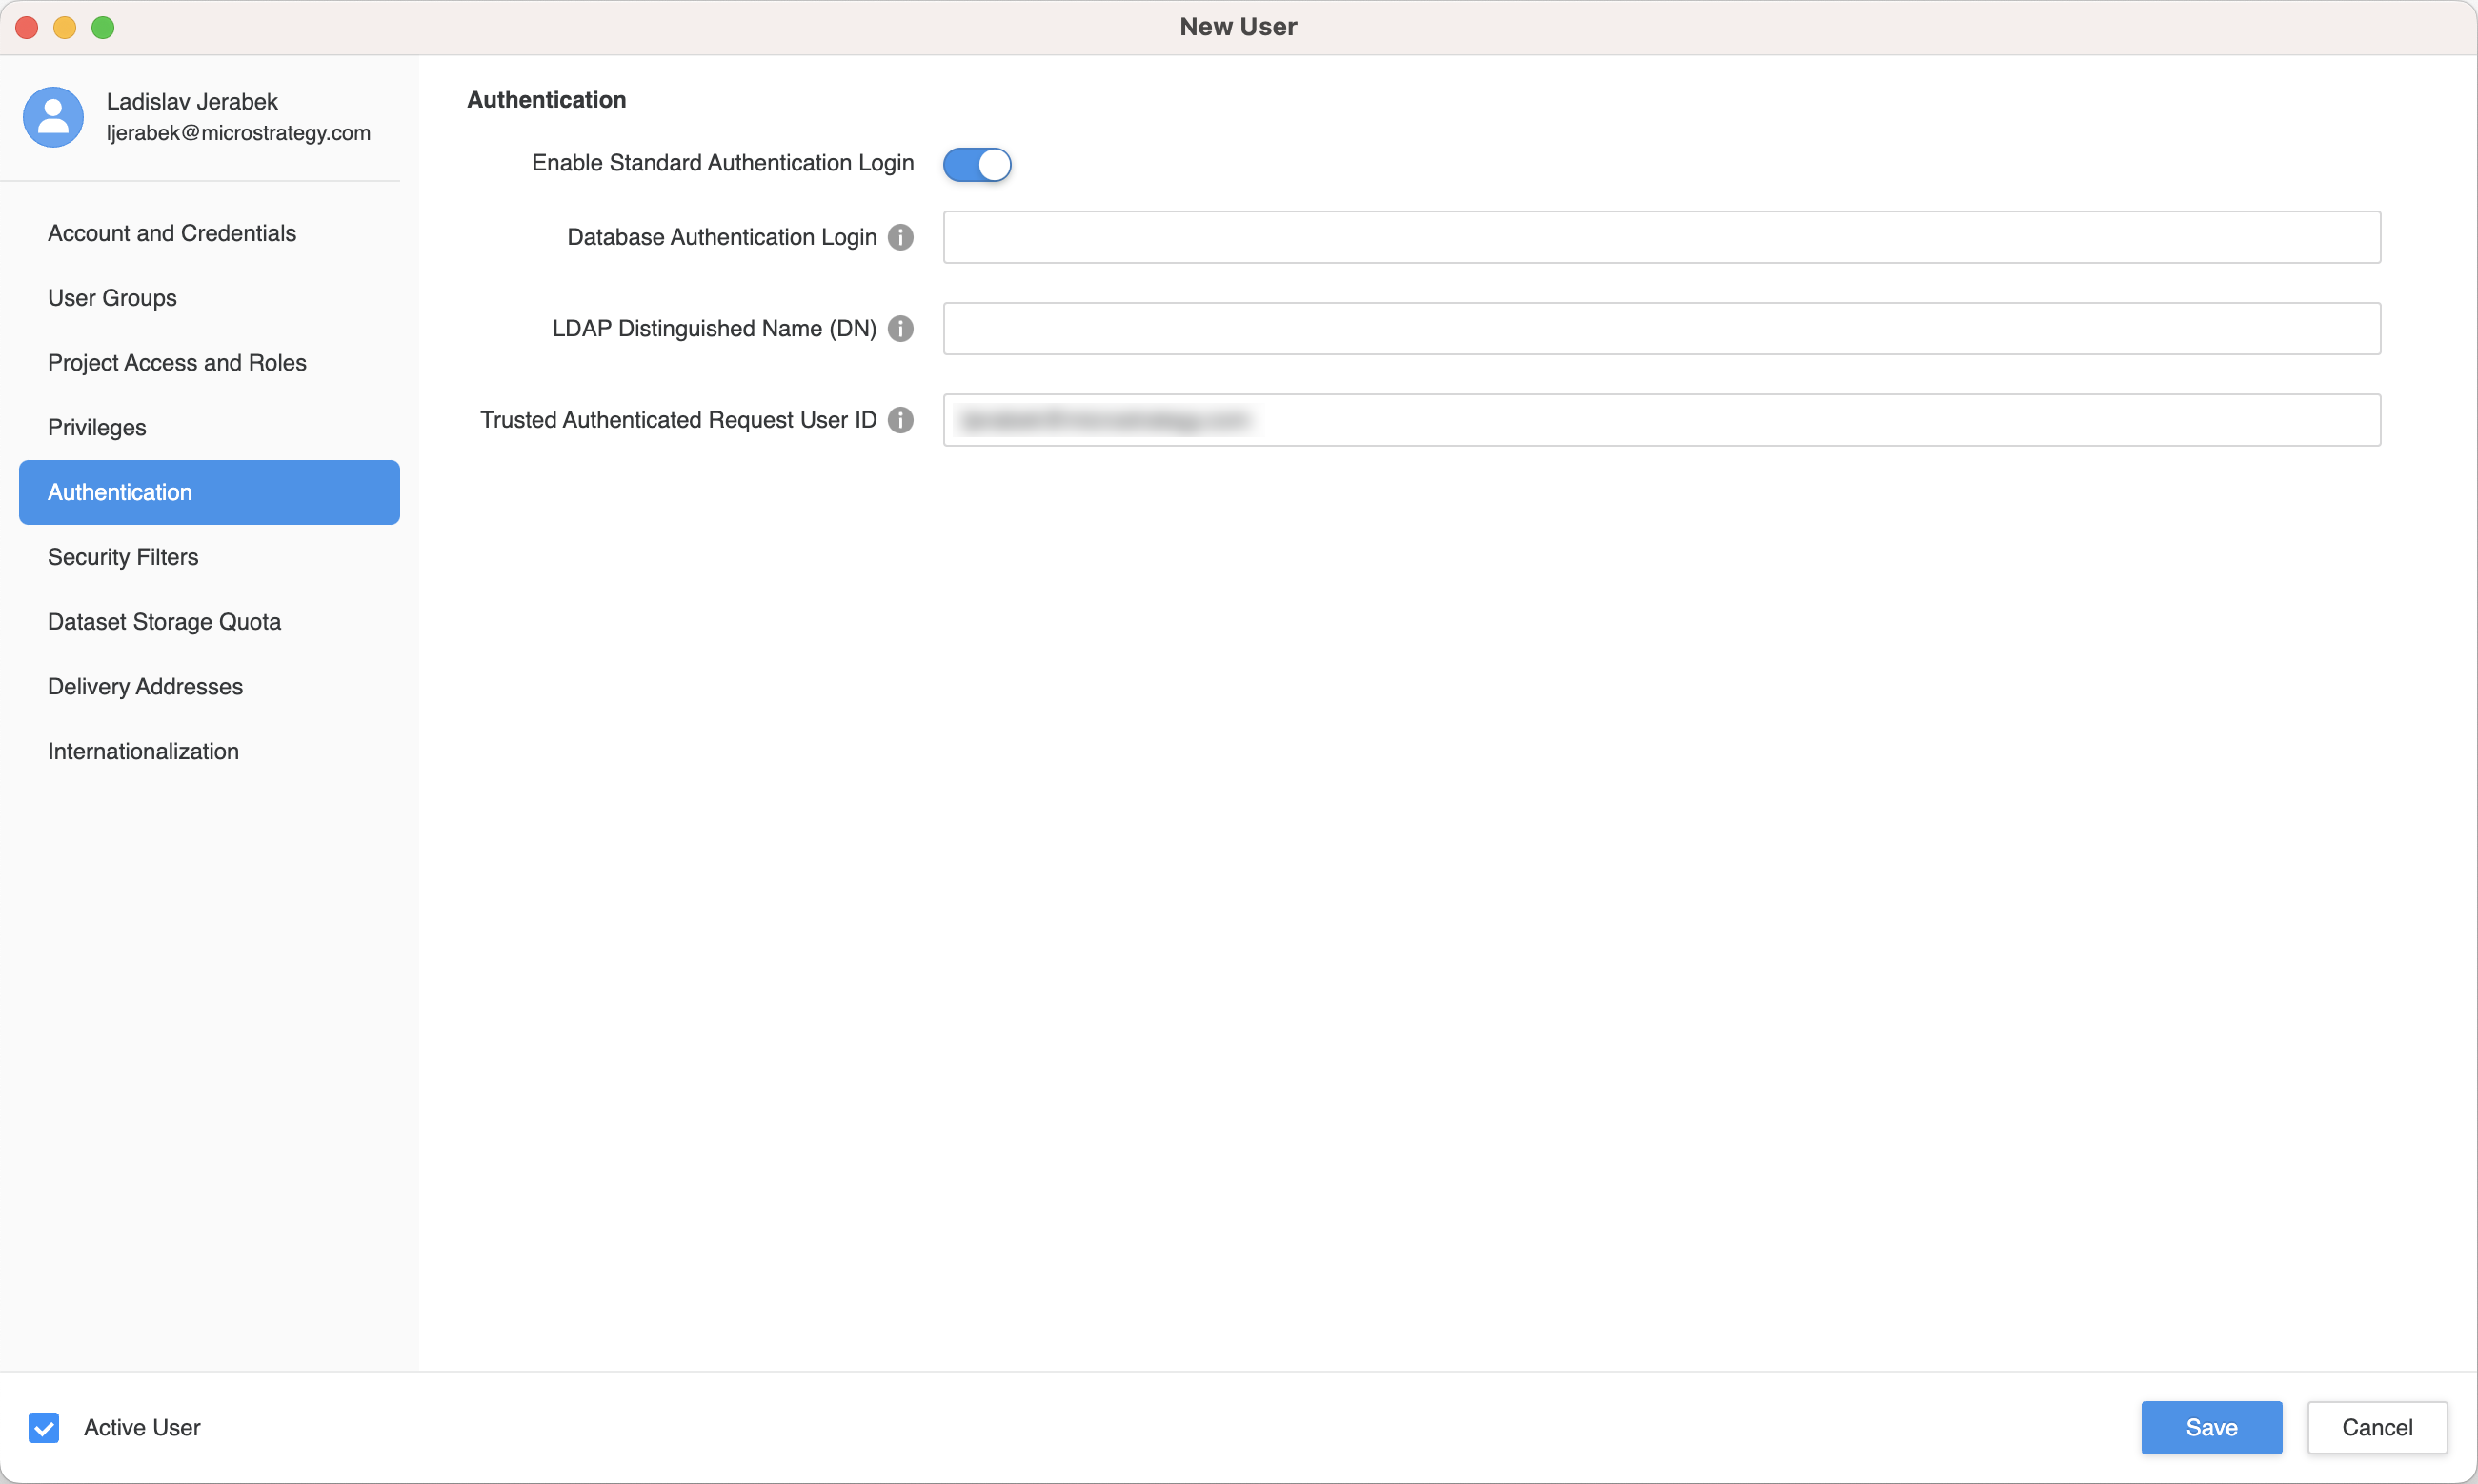The width and height of the screenshot is (2478, 1484).
Task: Click the Trusted Authenticated Request User ID field
Action: click(1660, 420)
